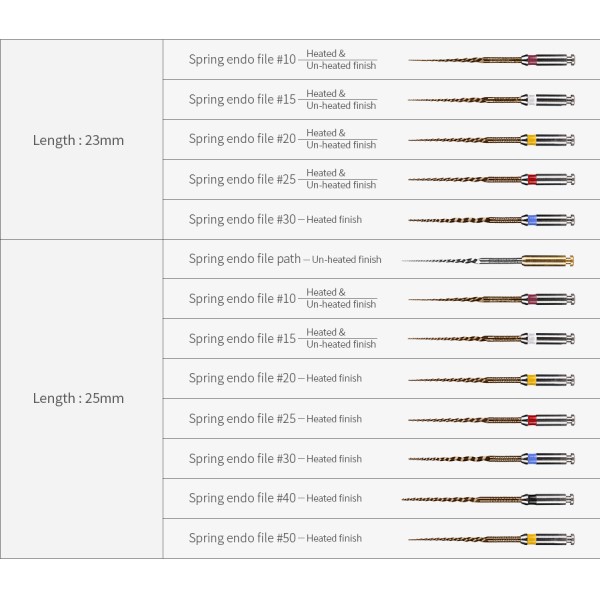The height and width of the screenshot is (600, 600).
Task: Click 'Spring endo file #50' text
Action: 242,538
